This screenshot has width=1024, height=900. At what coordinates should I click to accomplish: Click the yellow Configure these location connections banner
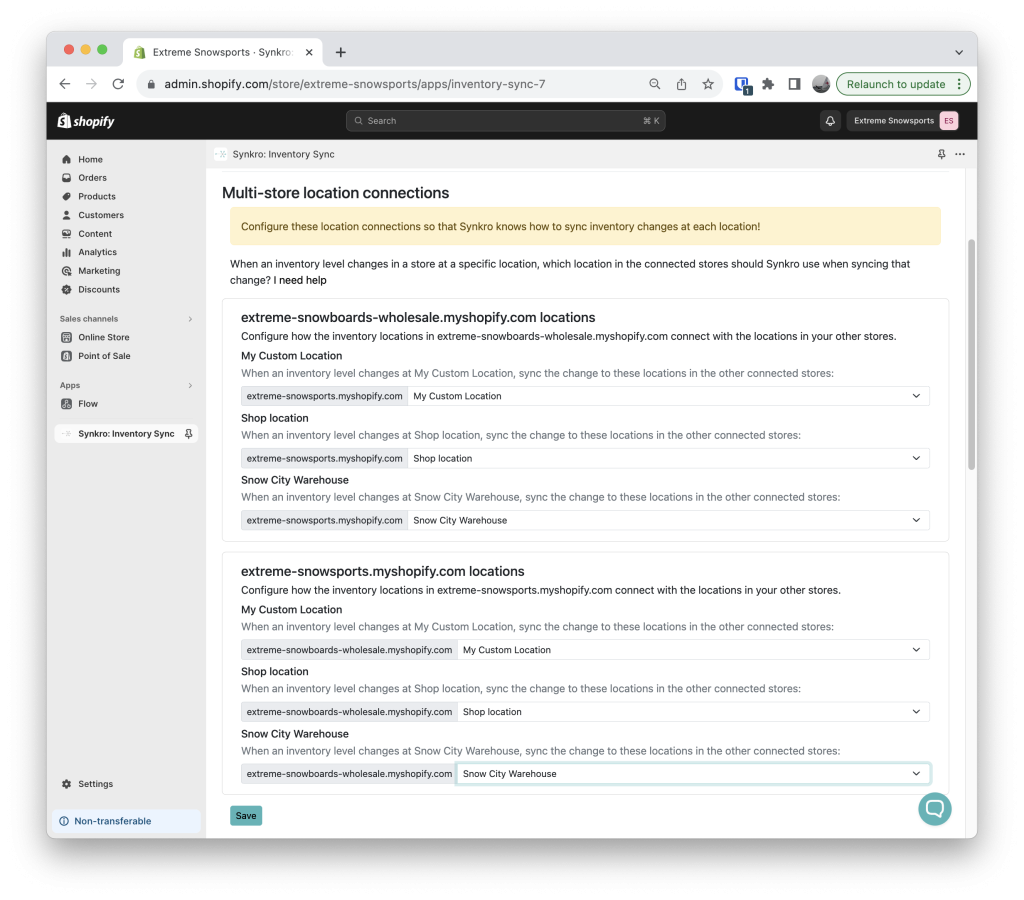pos(585,227)
